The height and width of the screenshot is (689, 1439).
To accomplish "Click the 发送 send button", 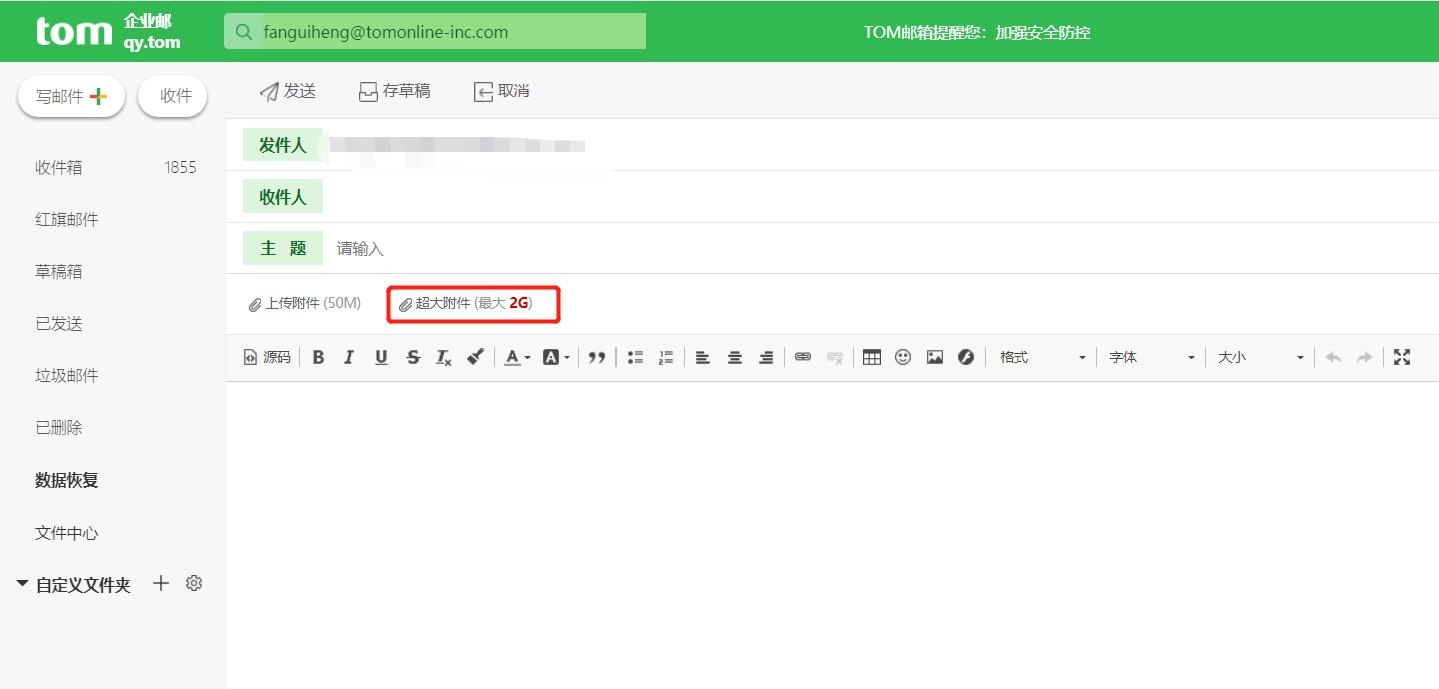I will point(288,91).
